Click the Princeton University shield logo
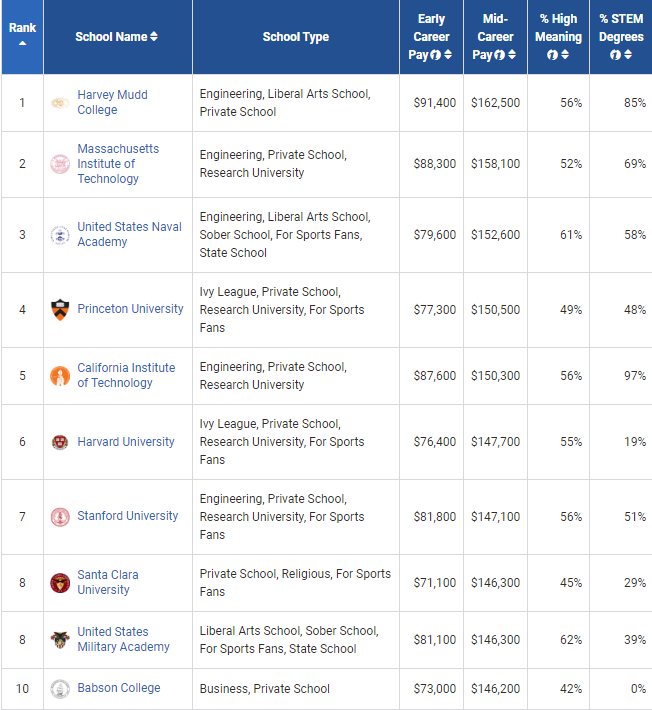This screenshot has width=652, height=710. [60, 309]
